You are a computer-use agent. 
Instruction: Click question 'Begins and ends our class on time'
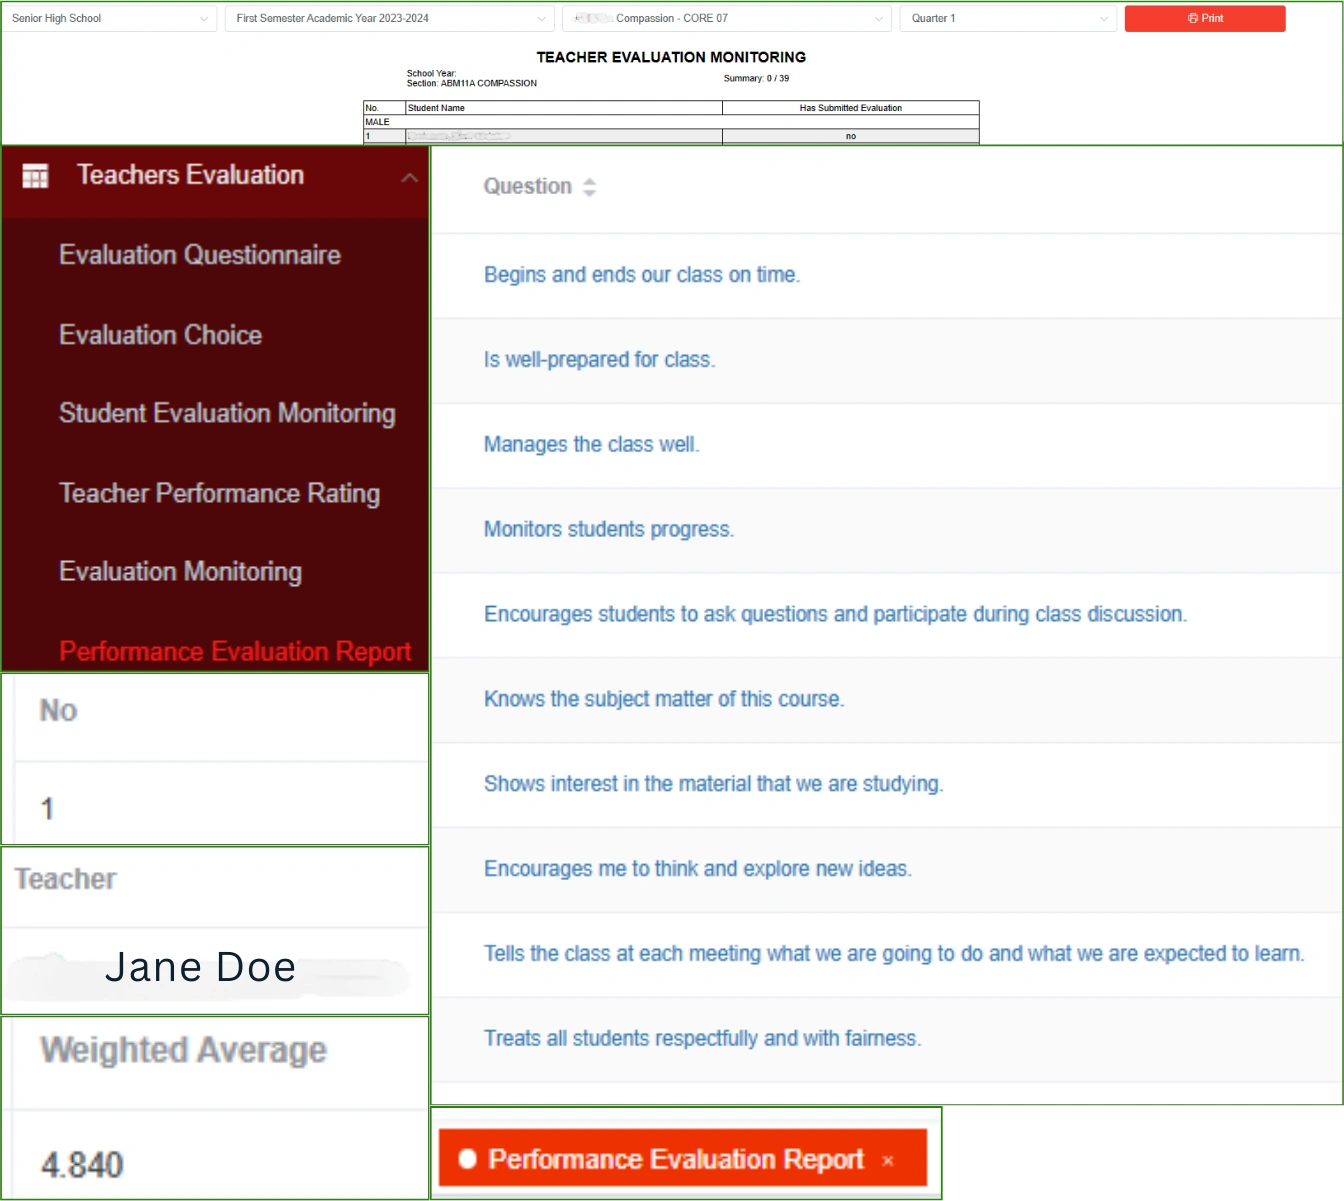point(641,275)
